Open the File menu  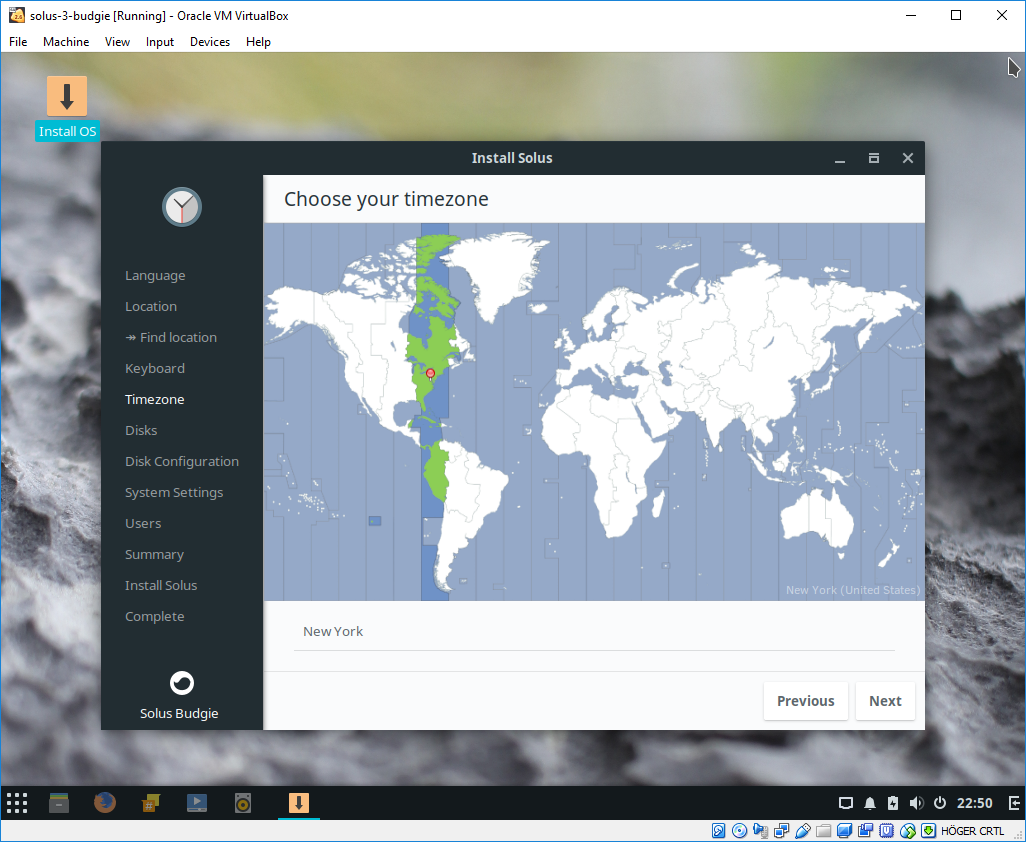18,42
